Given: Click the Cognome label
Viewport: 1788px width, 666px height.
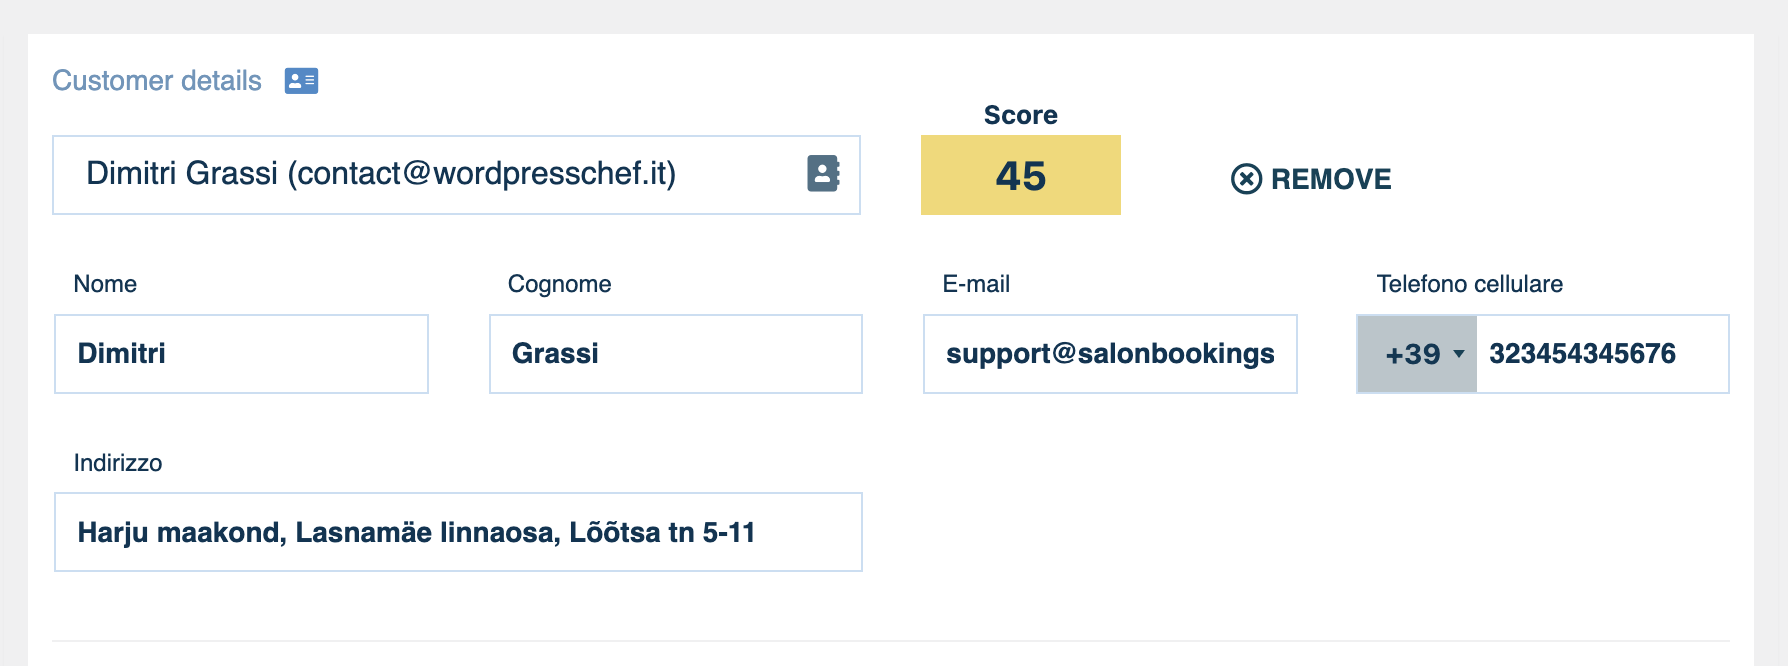Looking at the screenshot, I should pos(559,284).
